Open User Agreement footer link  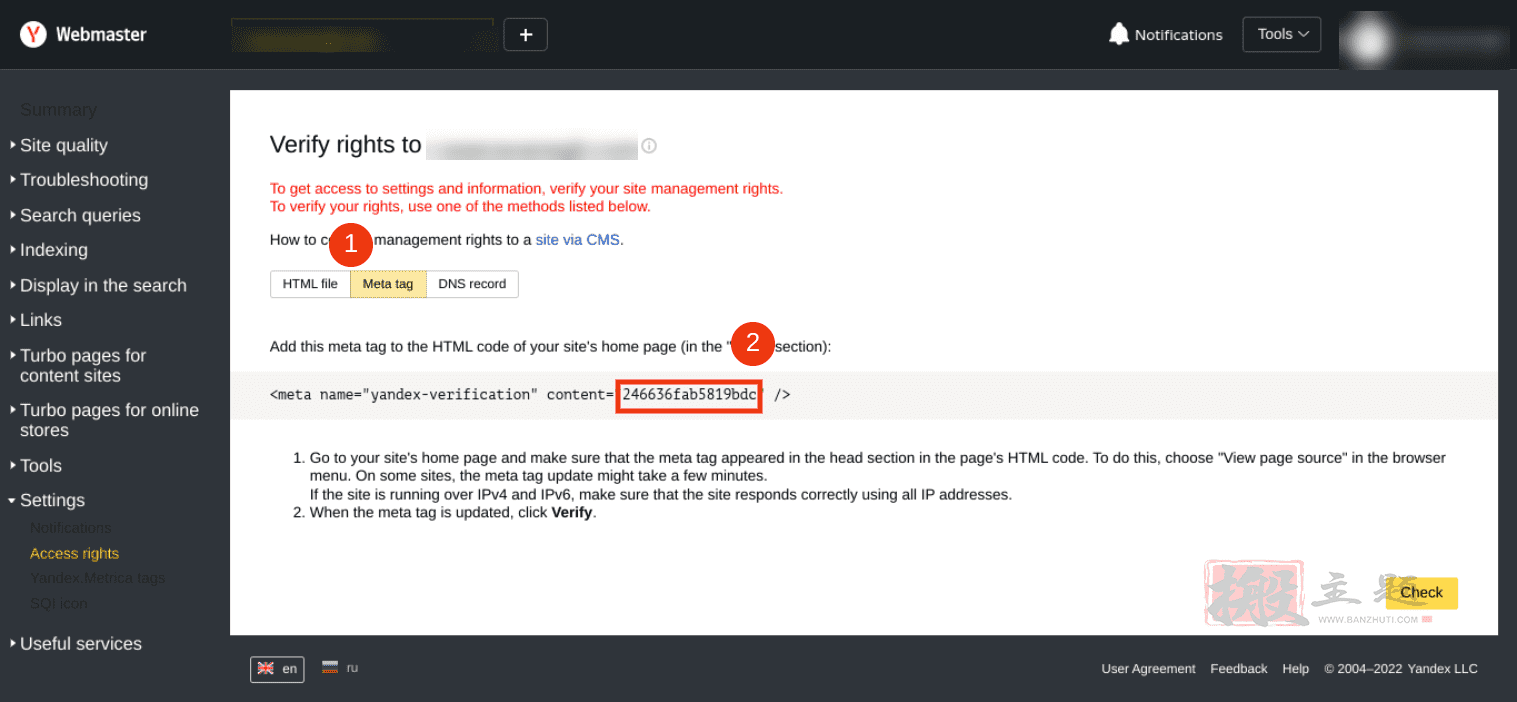[1148, 669]
